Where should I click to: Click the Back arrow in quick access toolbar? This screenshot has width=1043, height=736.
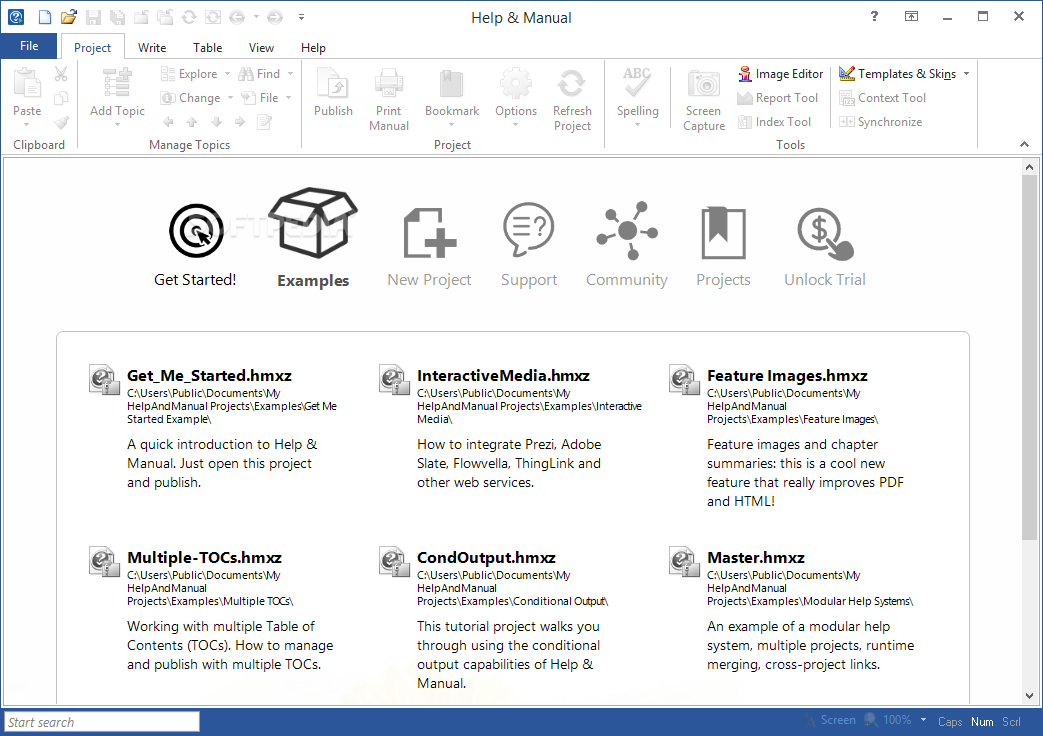(x=237, y=17)
